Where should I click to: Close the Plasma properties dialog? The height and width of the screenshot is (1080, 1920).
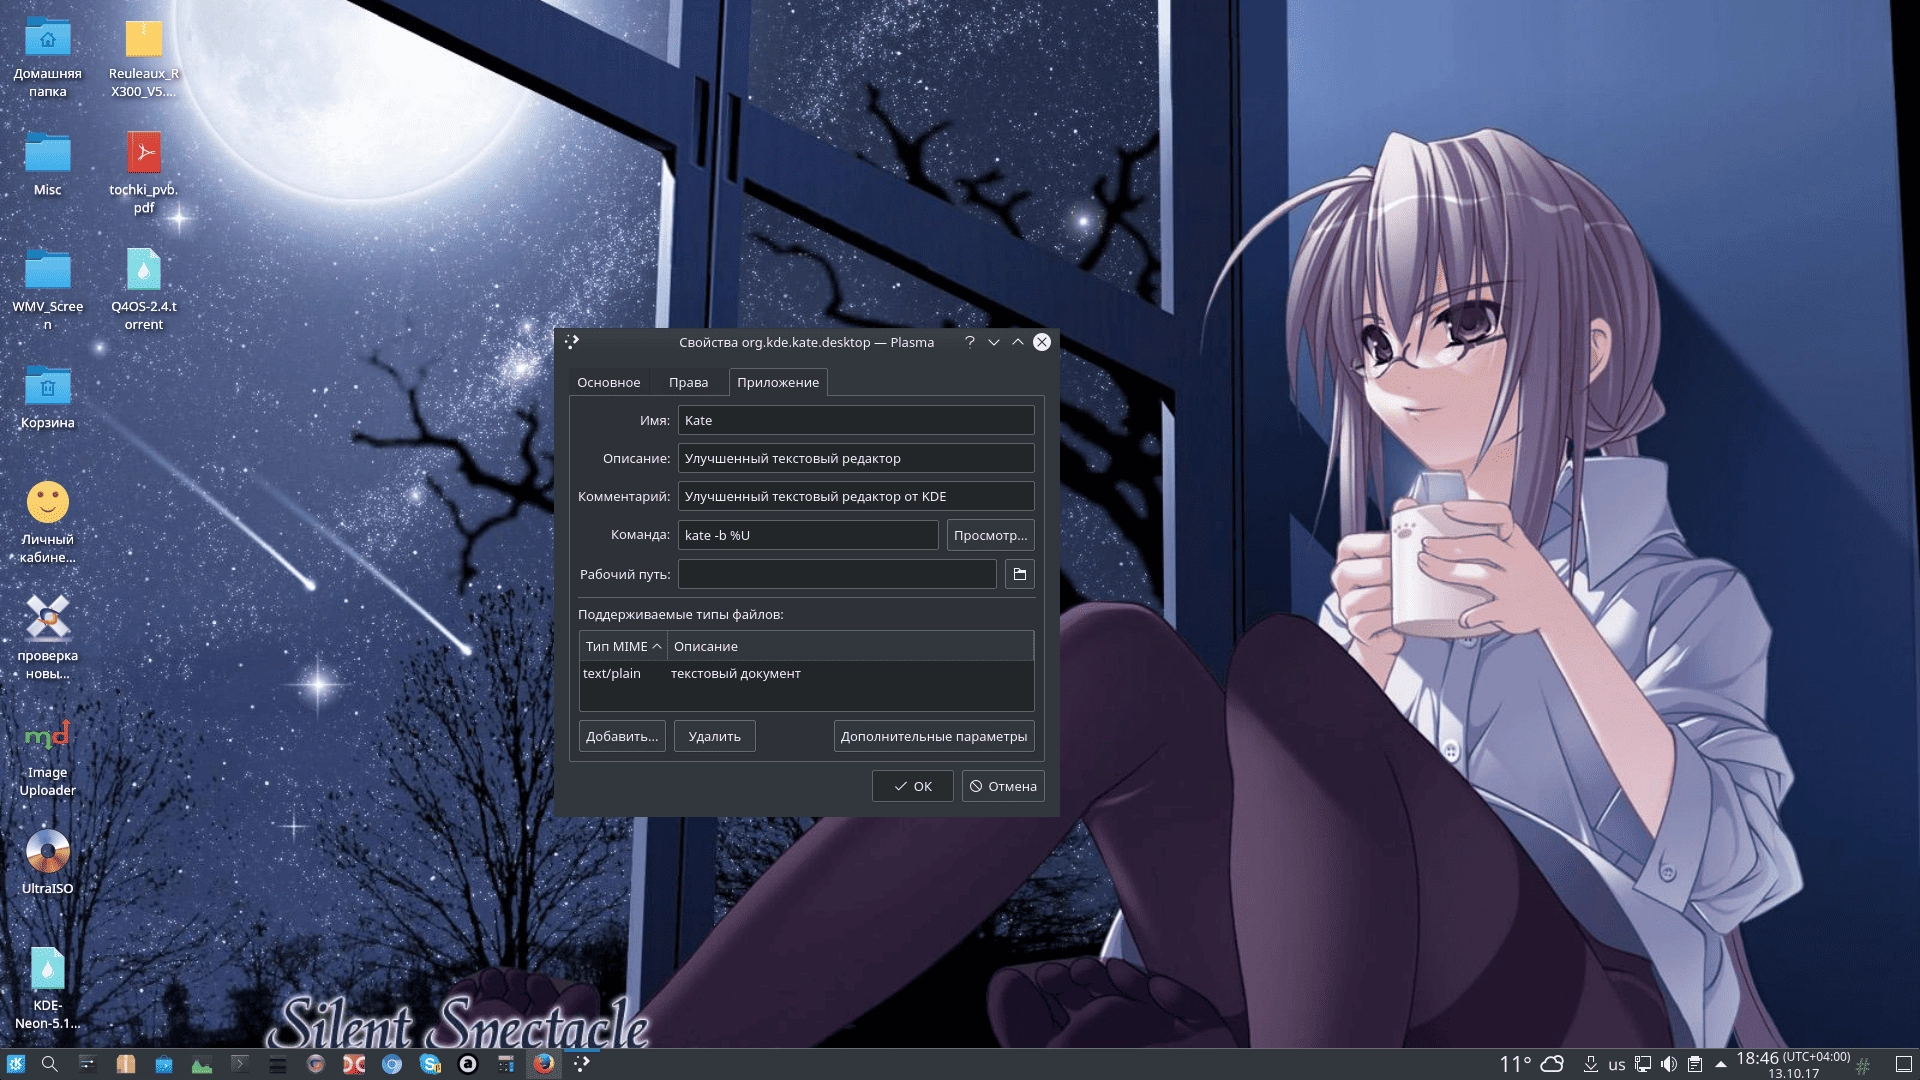[1042, 342]
